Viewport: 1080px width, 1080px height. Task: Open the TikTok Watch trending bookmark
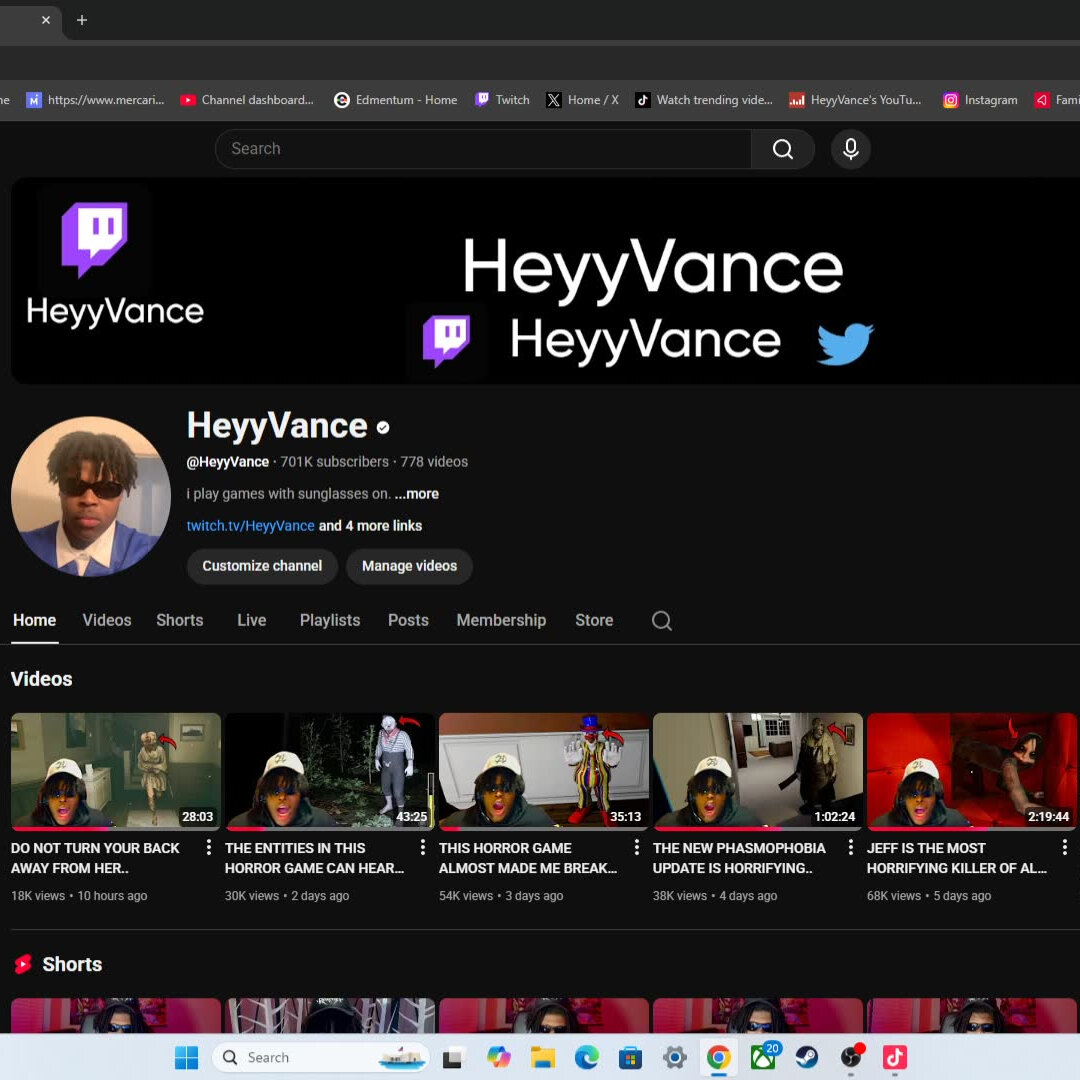click(x=704, y=100)
